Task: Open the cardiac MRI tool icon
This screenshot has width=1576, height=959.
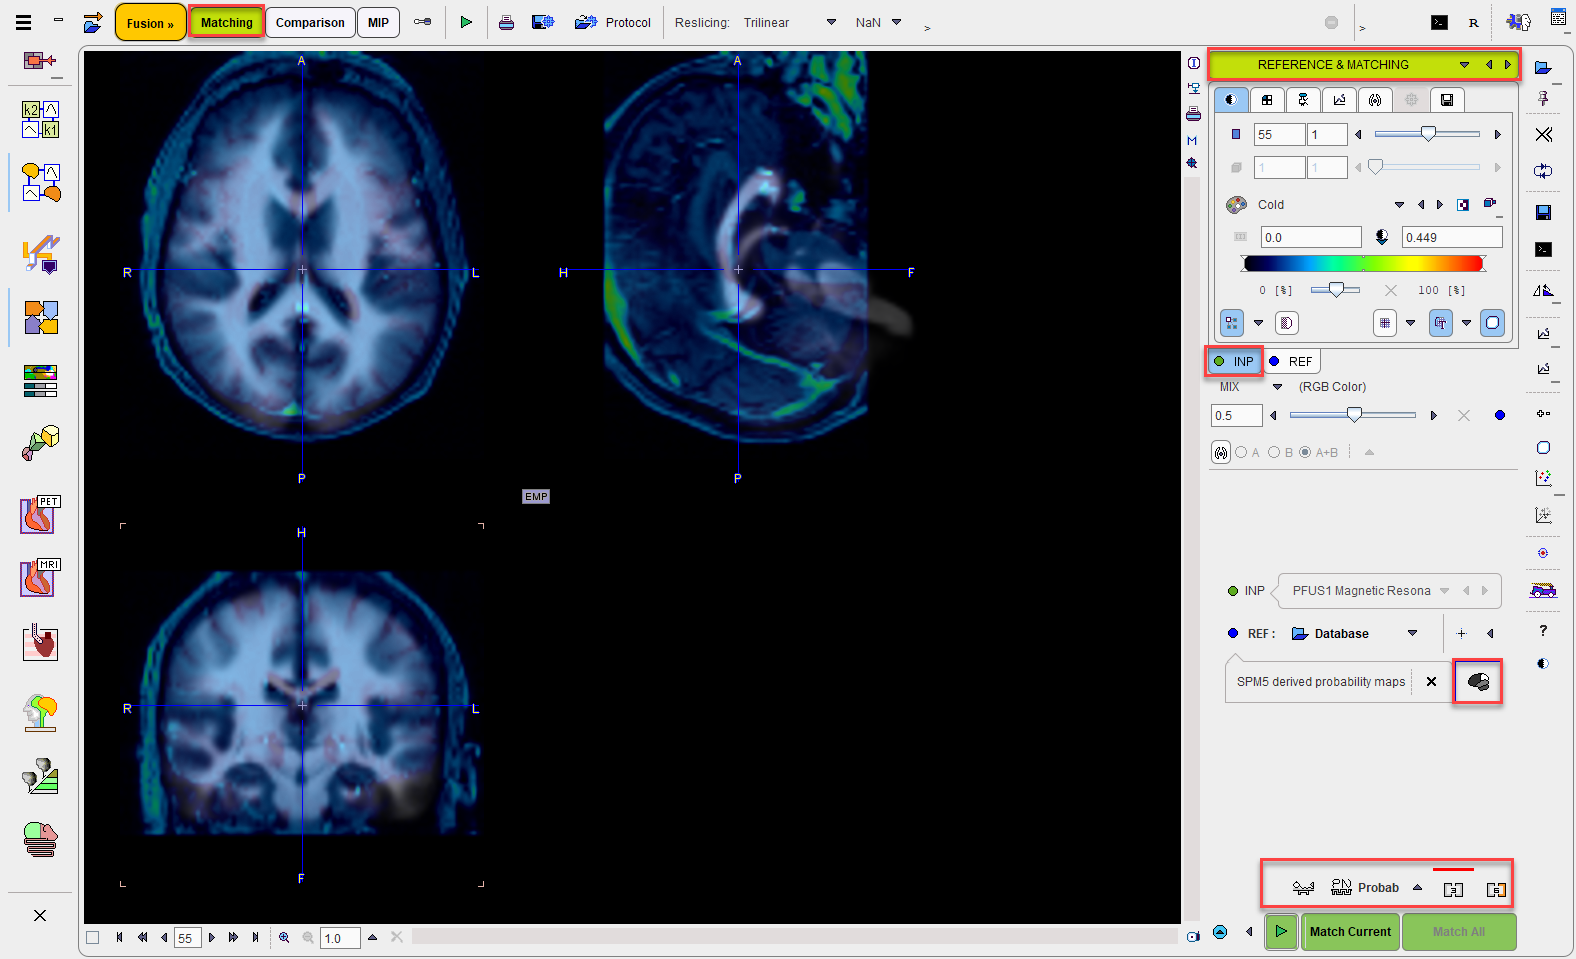Action: point(41,578)
